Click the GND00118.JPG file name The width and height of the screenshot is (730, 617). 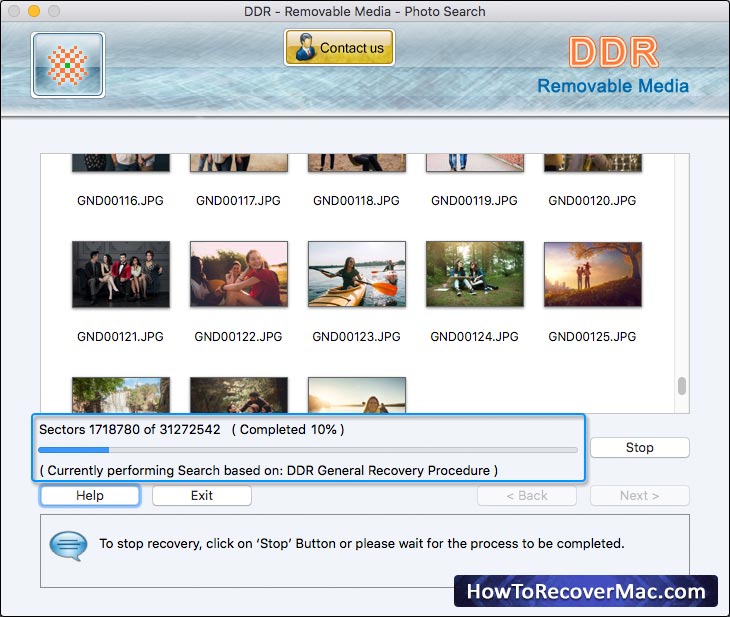356,201
